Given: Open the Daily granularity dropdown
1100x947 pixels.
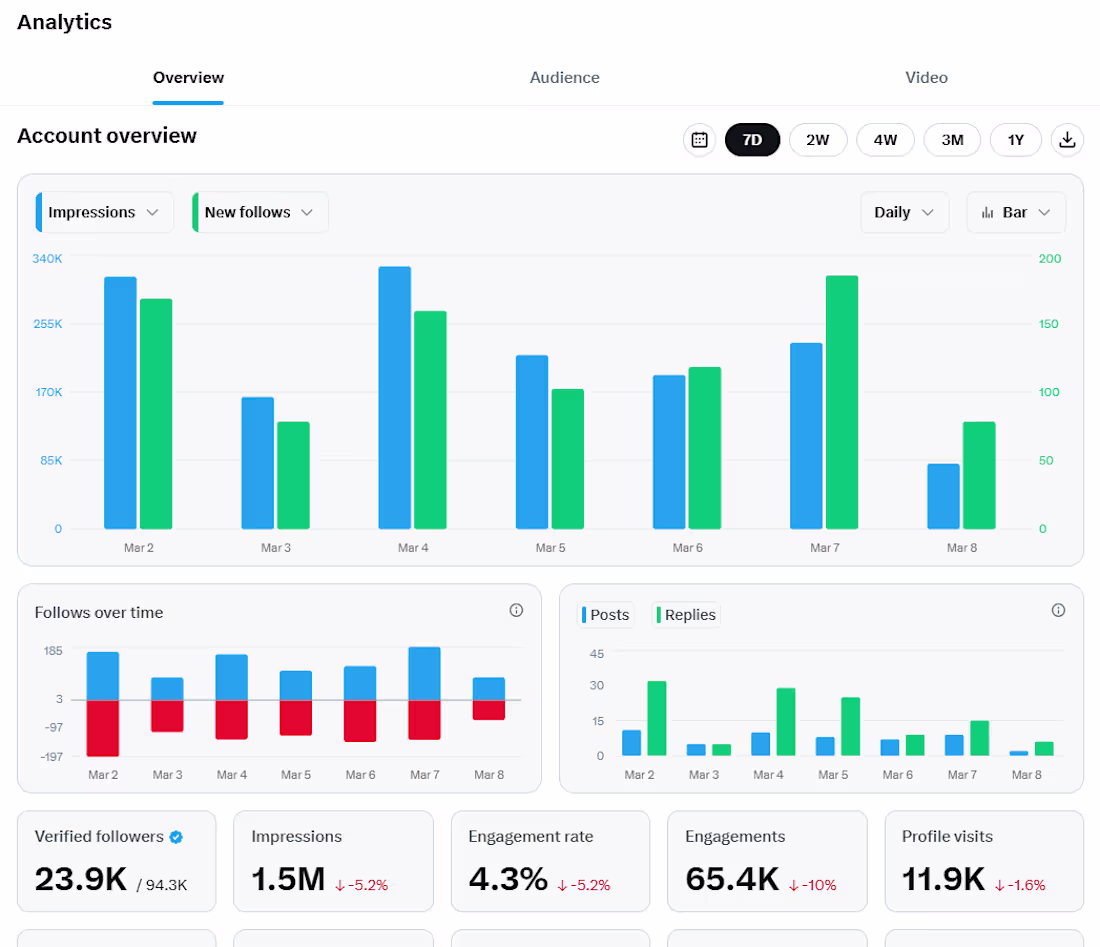Looking at the screenshot, I should pyautogui.click(x=904, y=213).
